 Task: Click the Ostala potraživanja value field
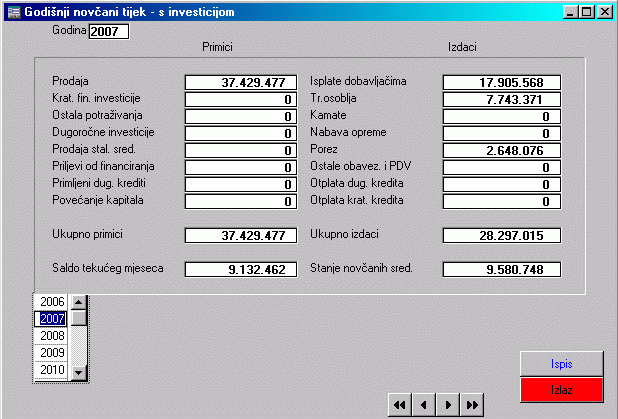coord(241,116)
